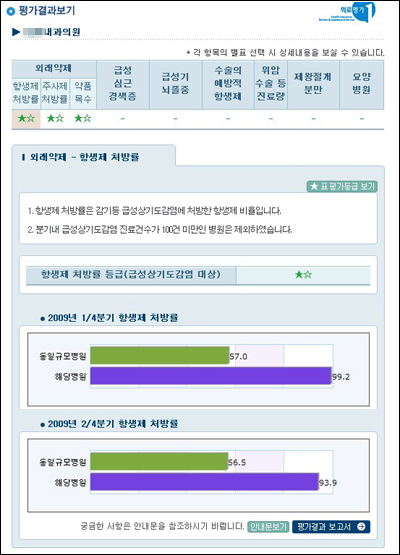Select the 제왕절개 분만 column header

(313, 83)
